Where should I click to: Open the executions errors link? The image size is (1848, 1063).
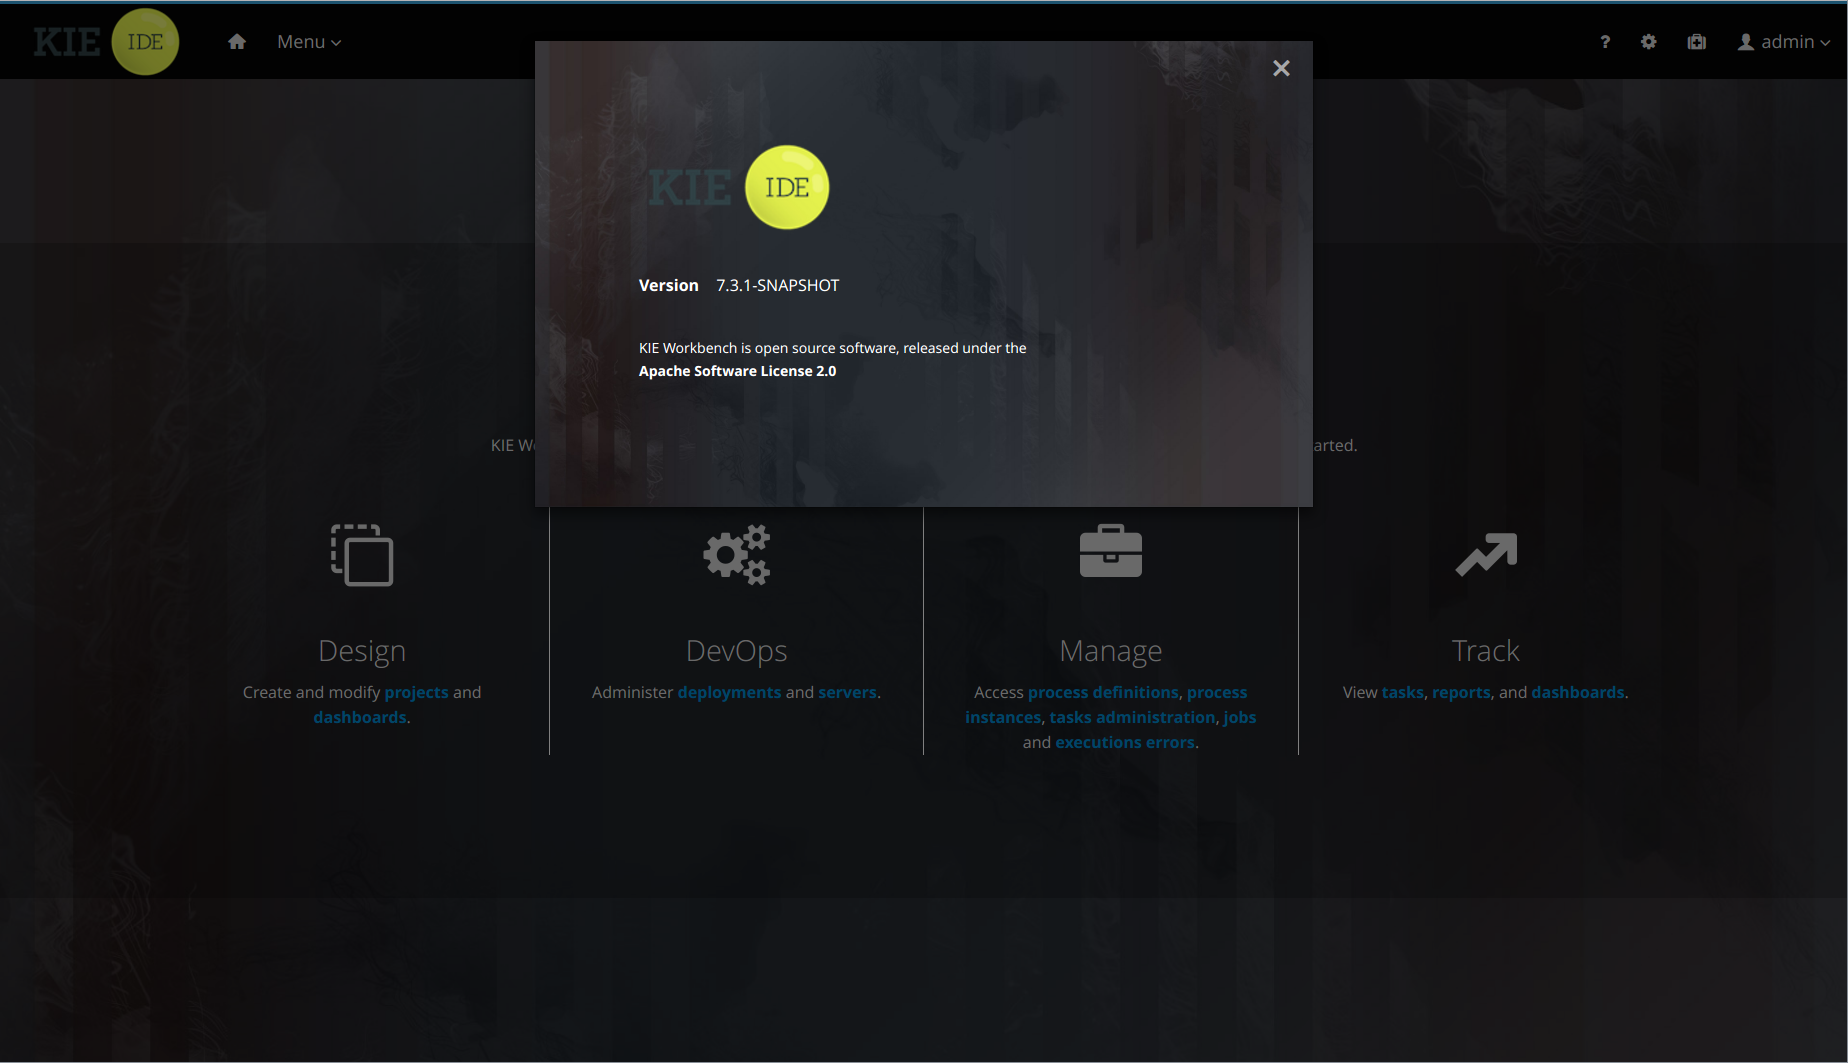[x=1125, y=742]
